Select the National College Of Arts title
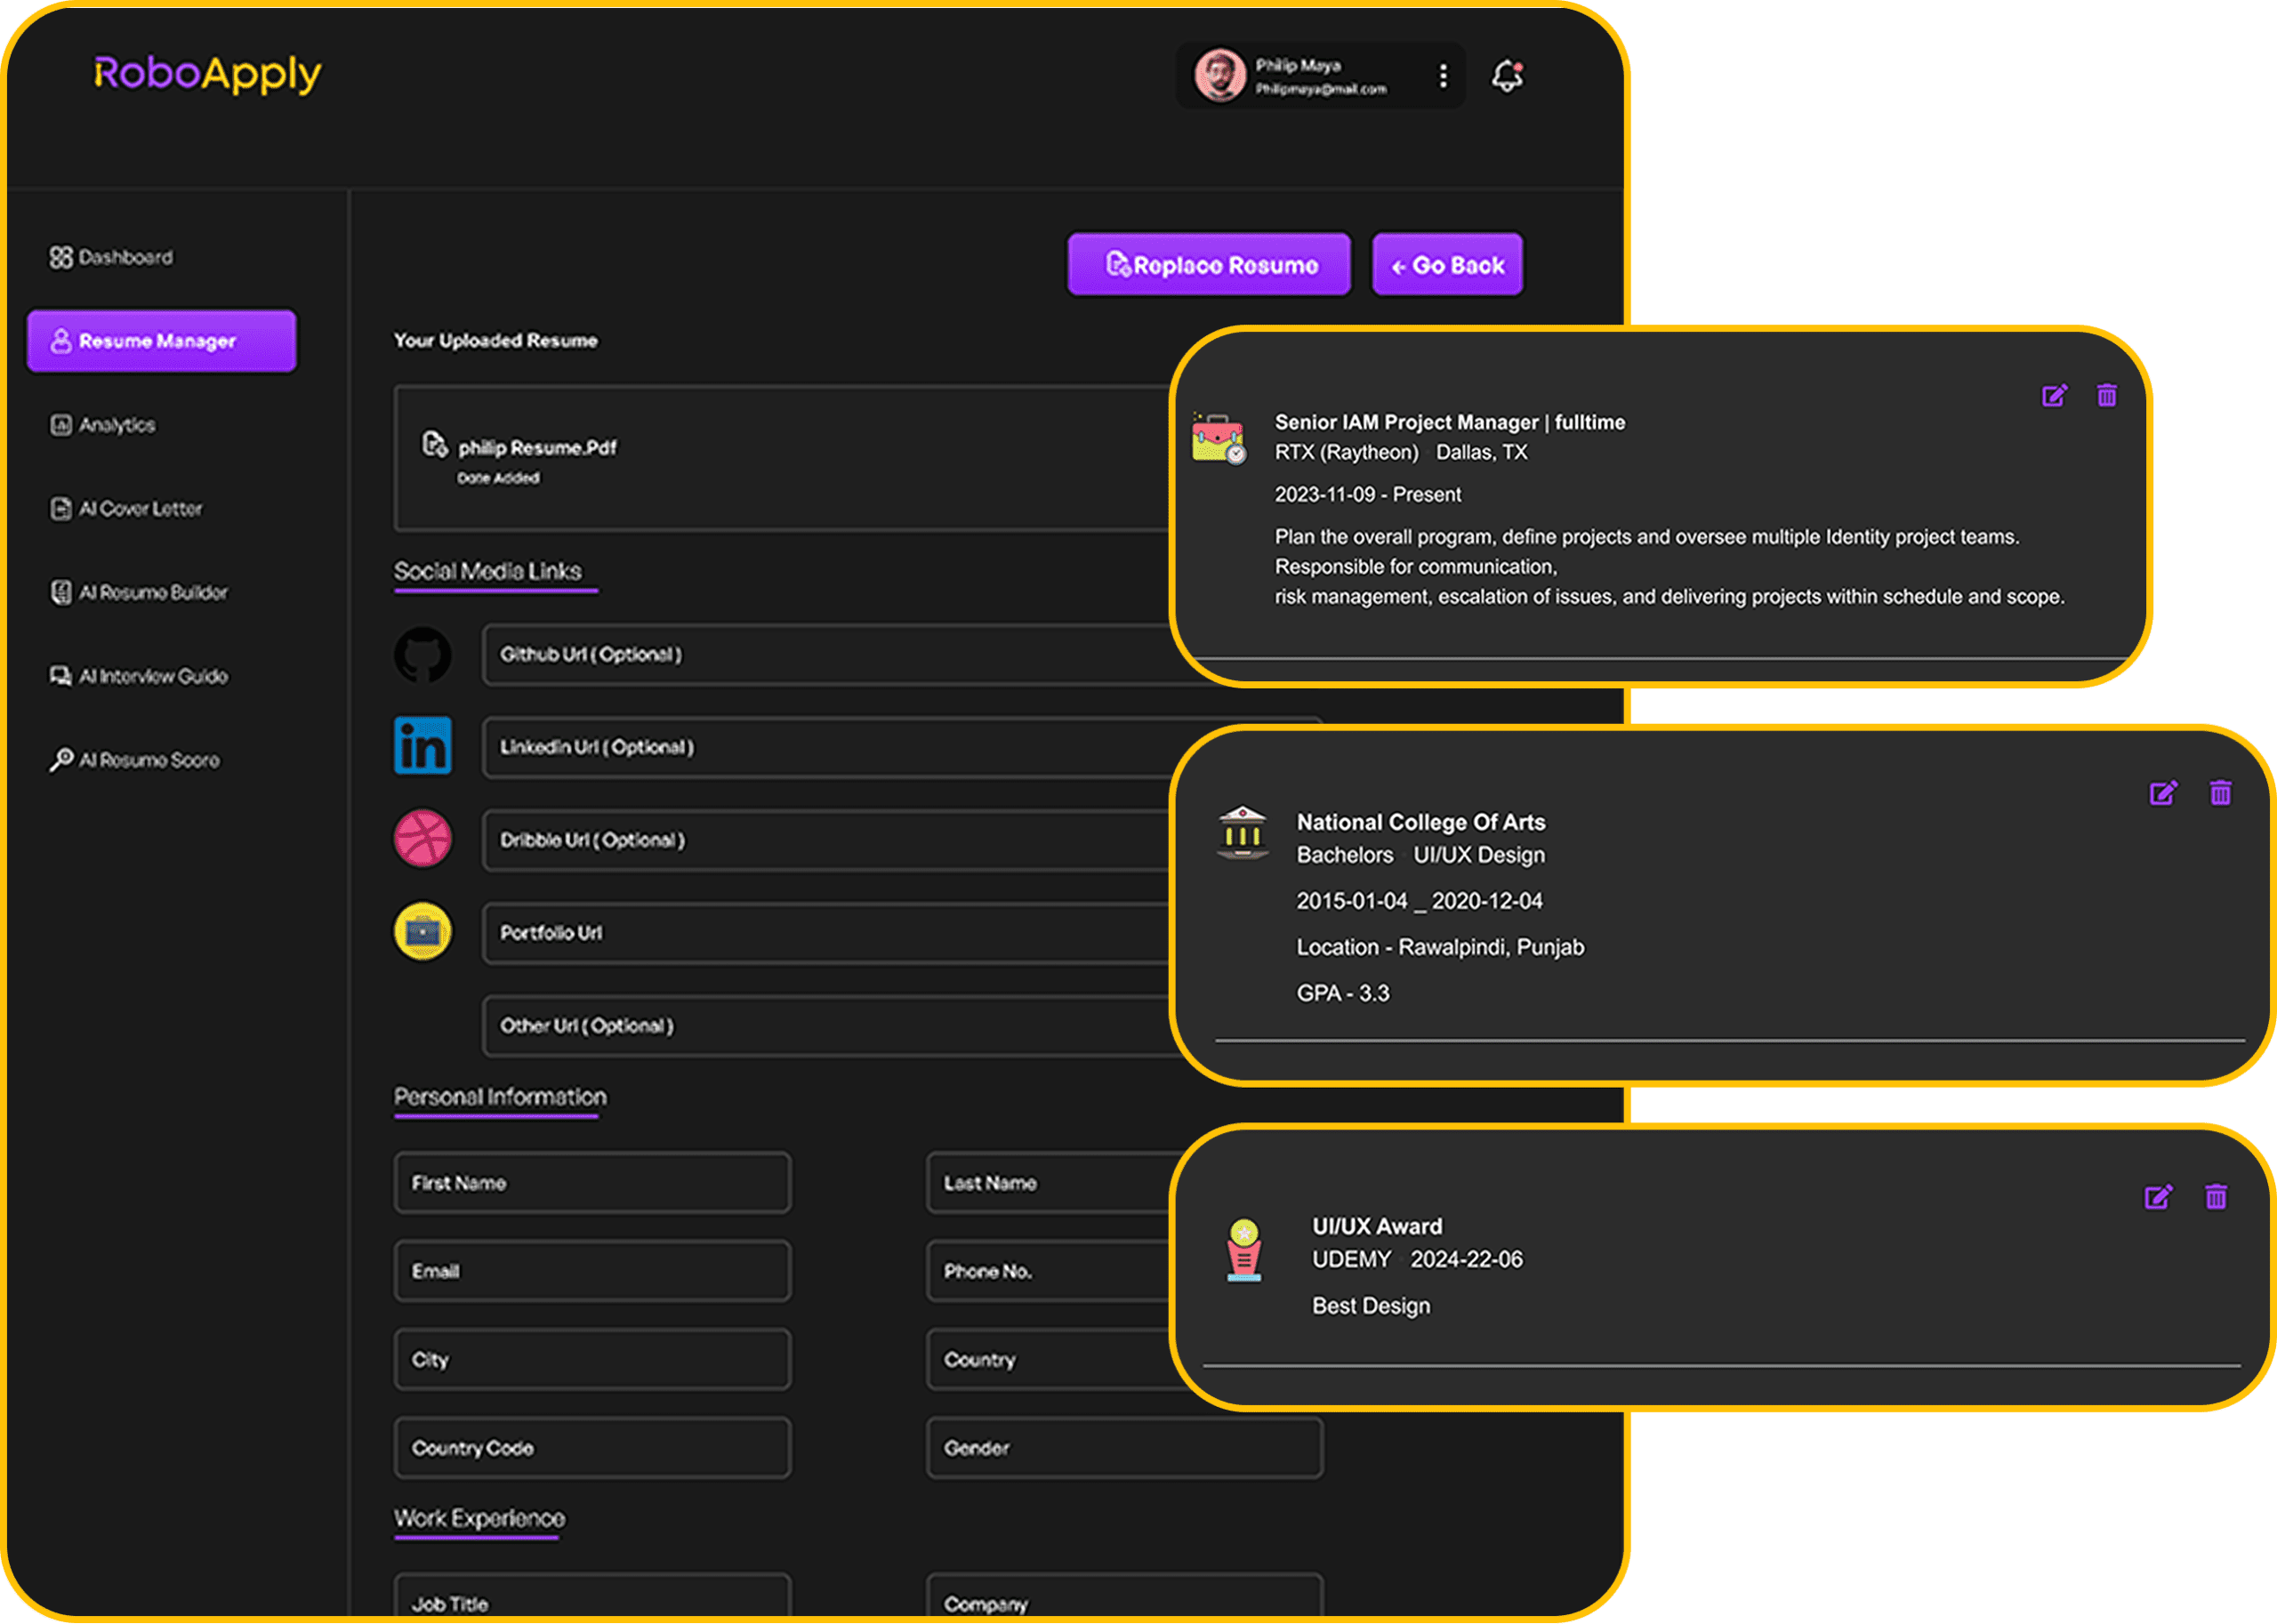2277x1624 pixels. pos(1421,823)
